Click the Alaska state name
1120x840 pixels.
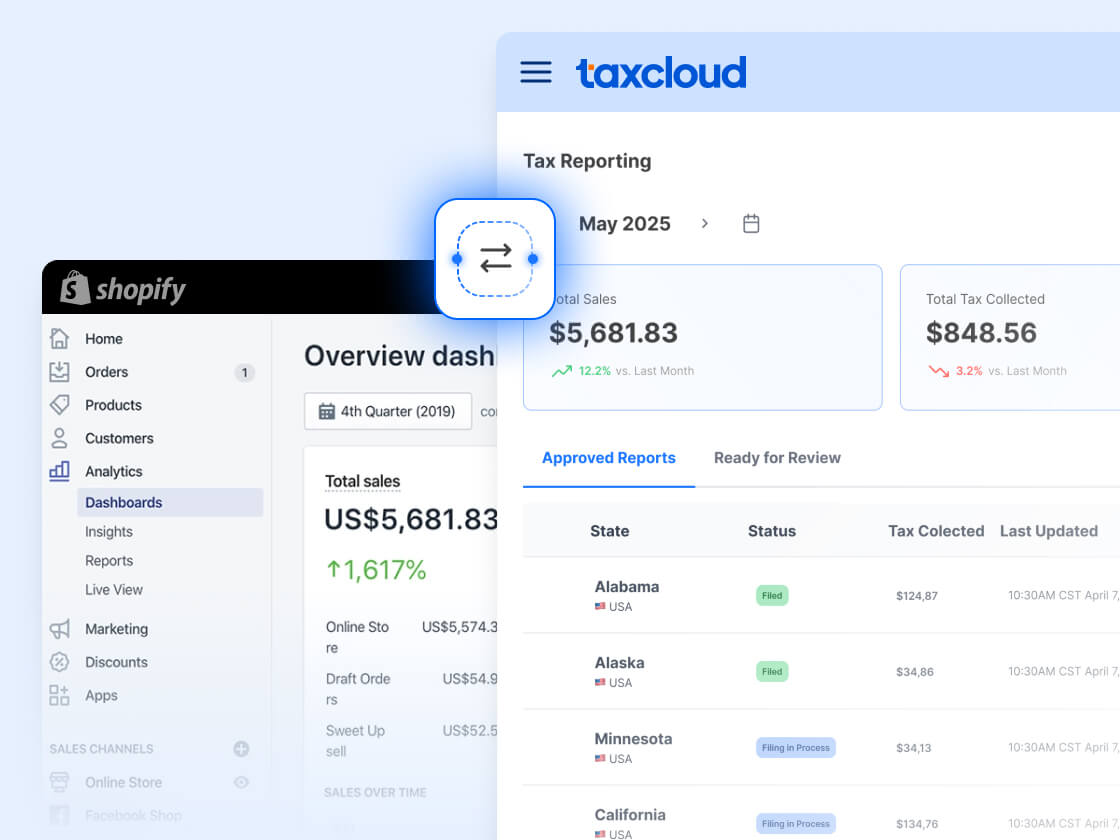pyautogui.click(x=619, y=663)
